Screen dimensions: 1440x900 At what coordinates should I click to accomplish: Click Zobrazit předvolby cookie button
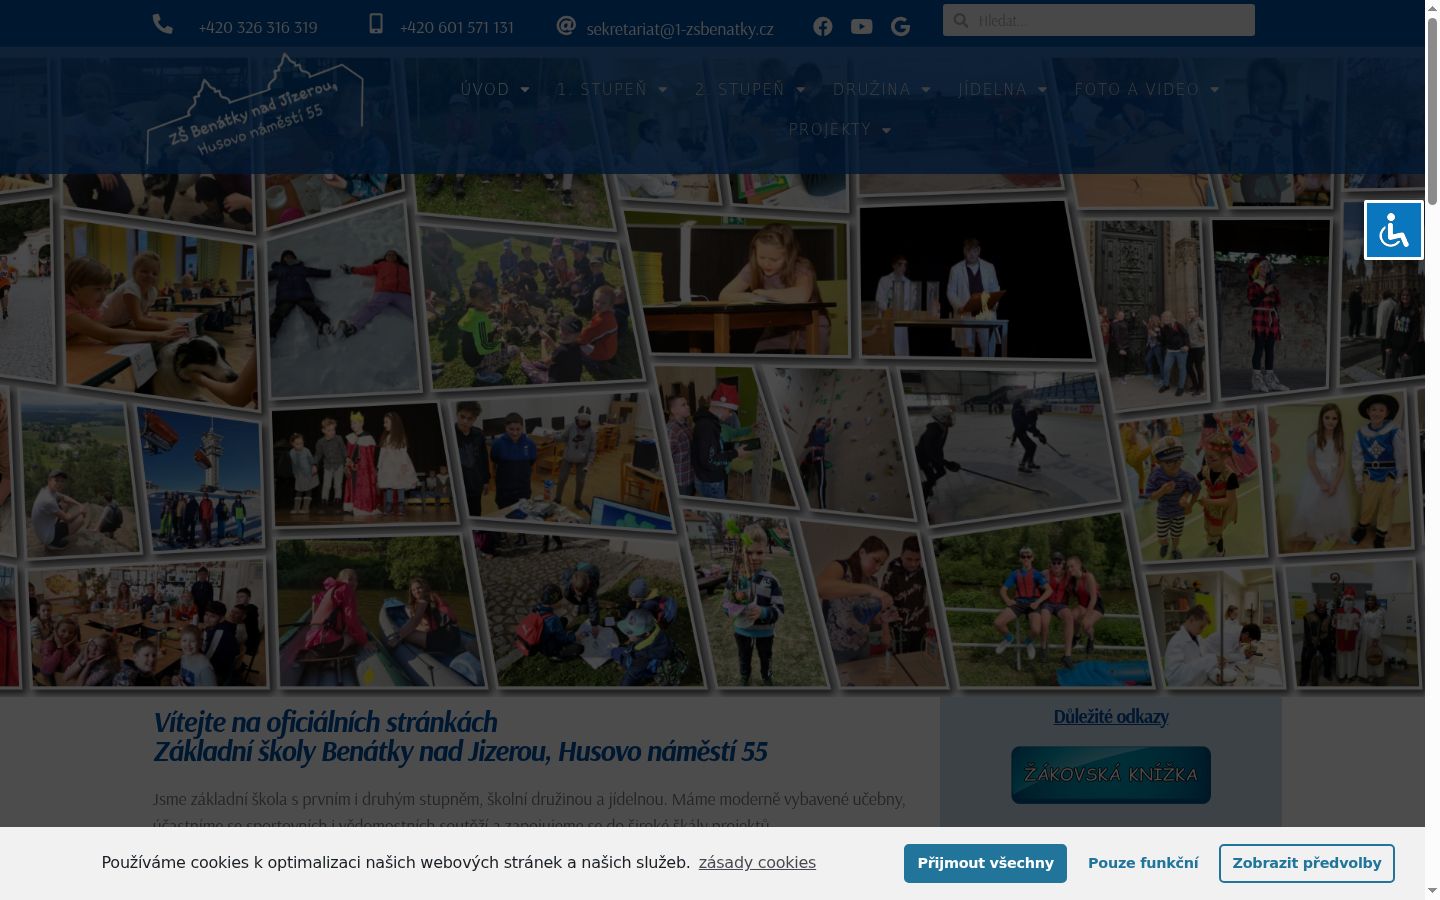[x=1306, y=863]
